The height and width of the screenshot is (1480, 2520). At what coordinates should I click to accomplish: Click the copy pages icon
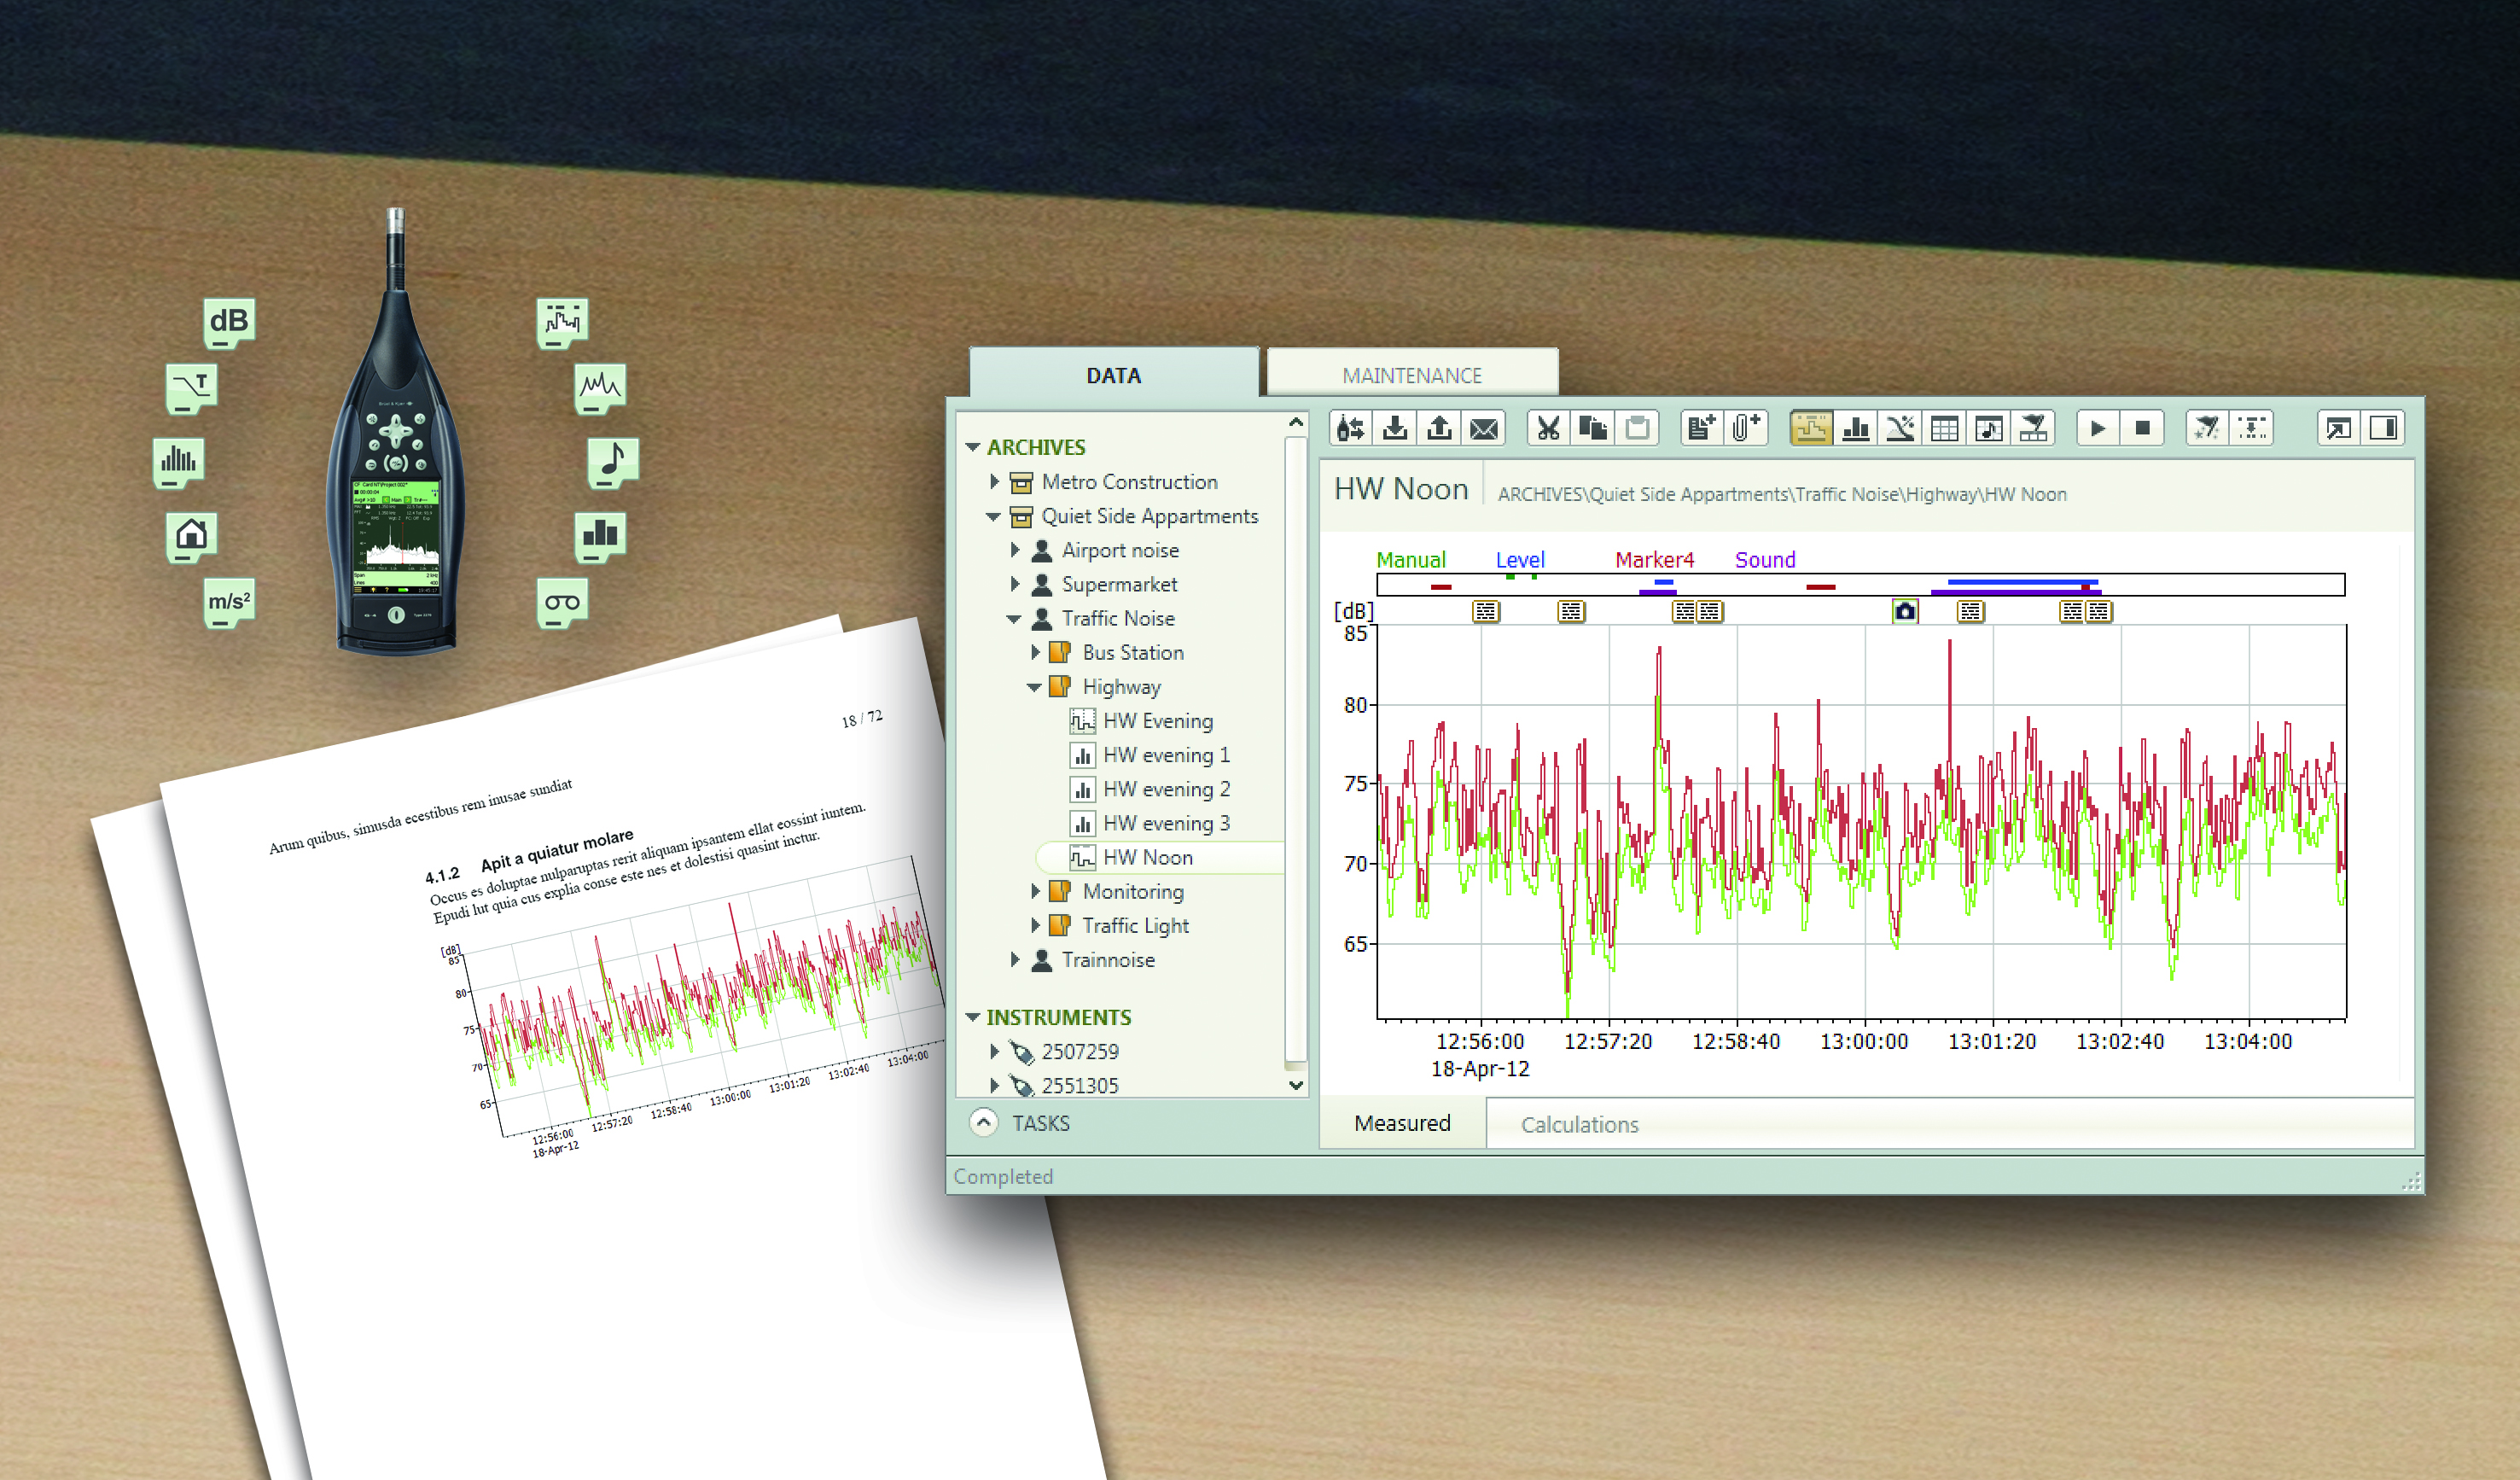[1593, 429]
